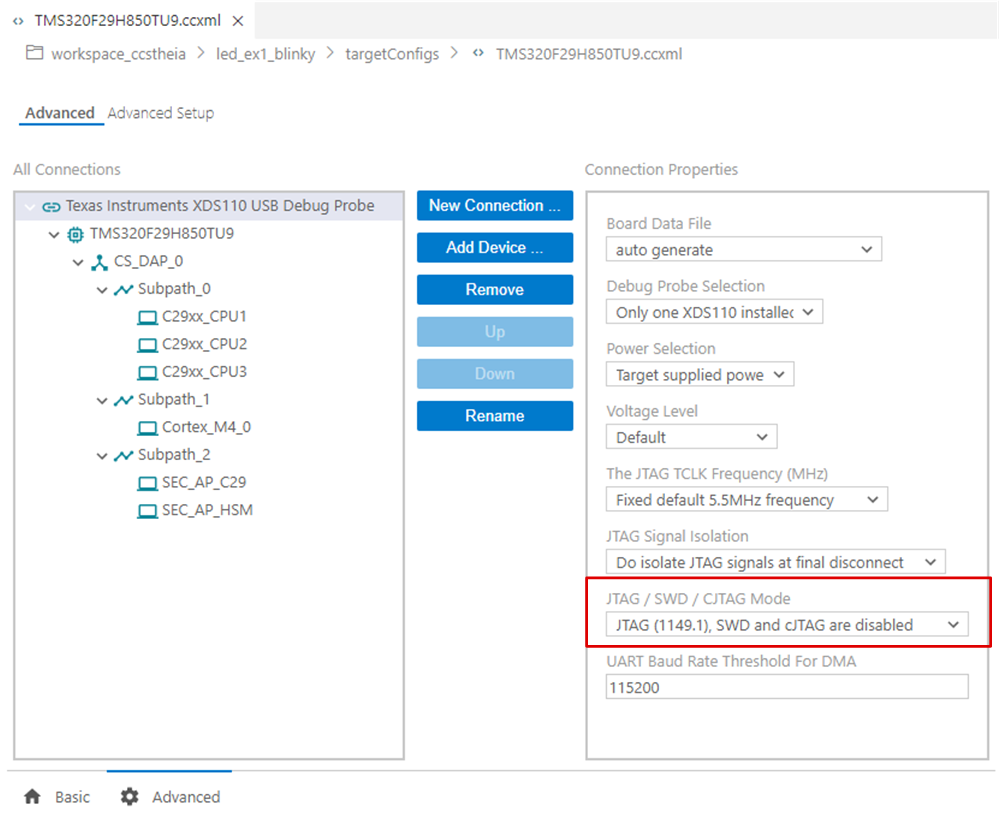
Task: Collapse the Subpath_0 tree node
Action: click(x=102, y=290)
